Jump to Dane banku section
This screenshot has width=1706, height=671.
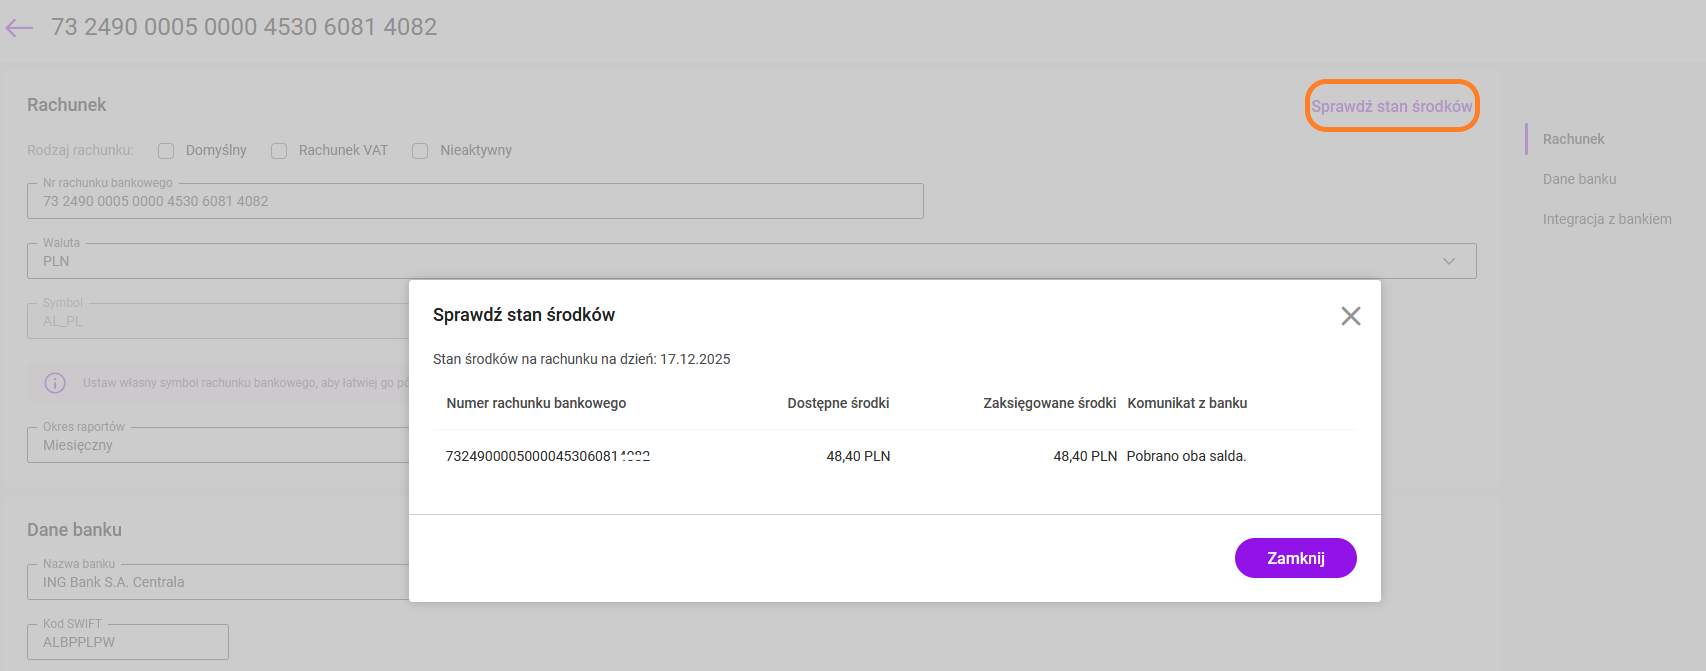tap(1579, 179)
